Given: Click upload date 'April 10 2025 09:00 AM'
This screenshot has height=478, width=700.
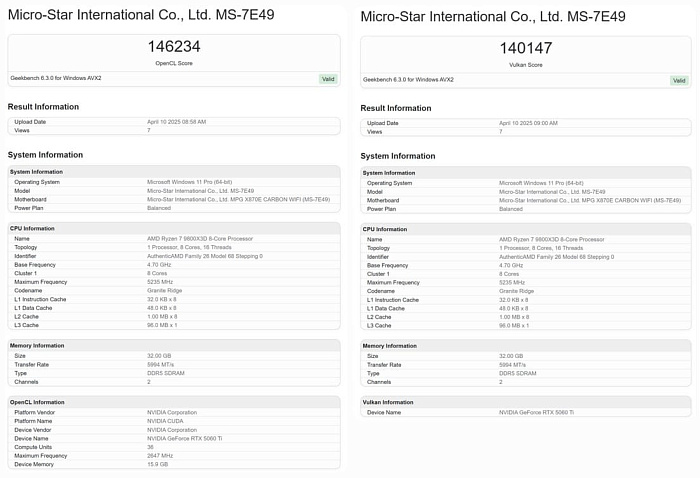Looking at the screenshot, I should [529, 123].
